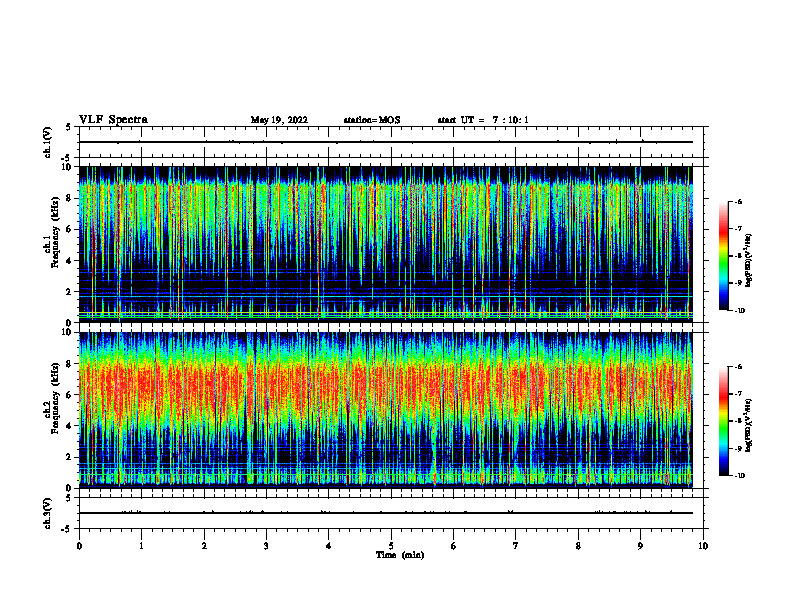Click the "ch.3(V)" axis label
The height and width of the screenshot is (612, 792).
pos(48,513)
